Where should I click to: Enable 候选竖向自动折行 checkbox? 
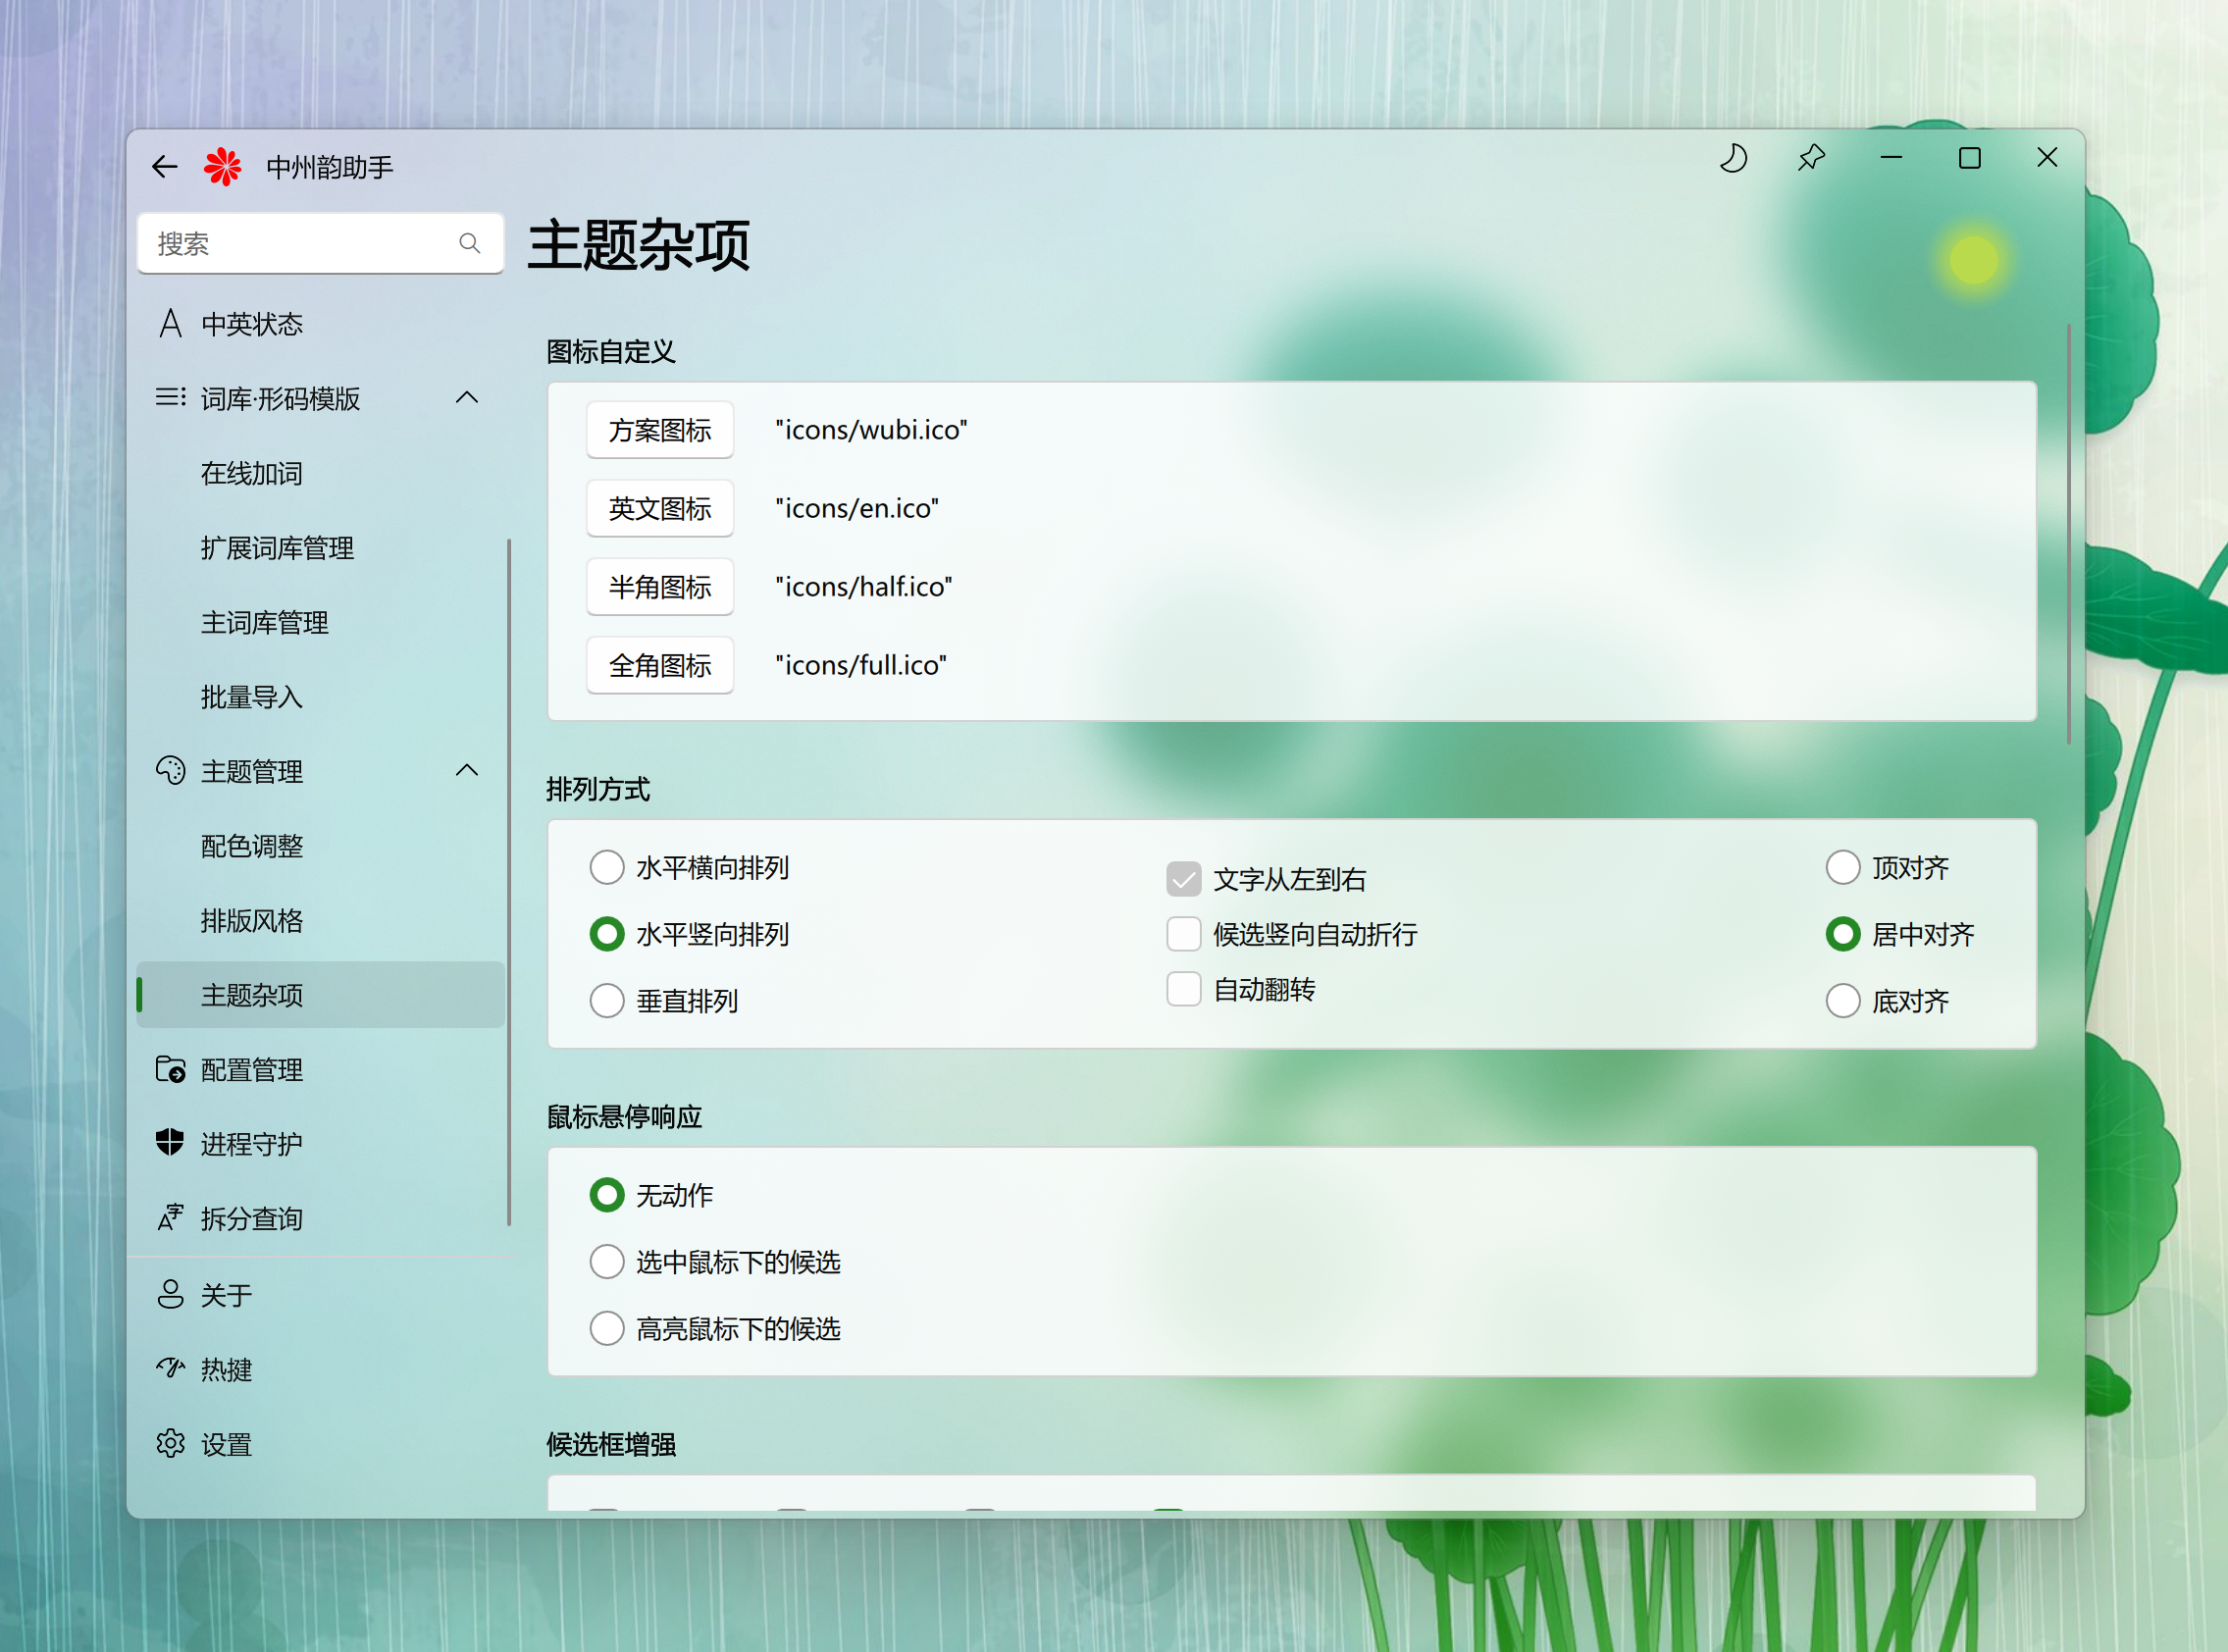click(1183, 934)
